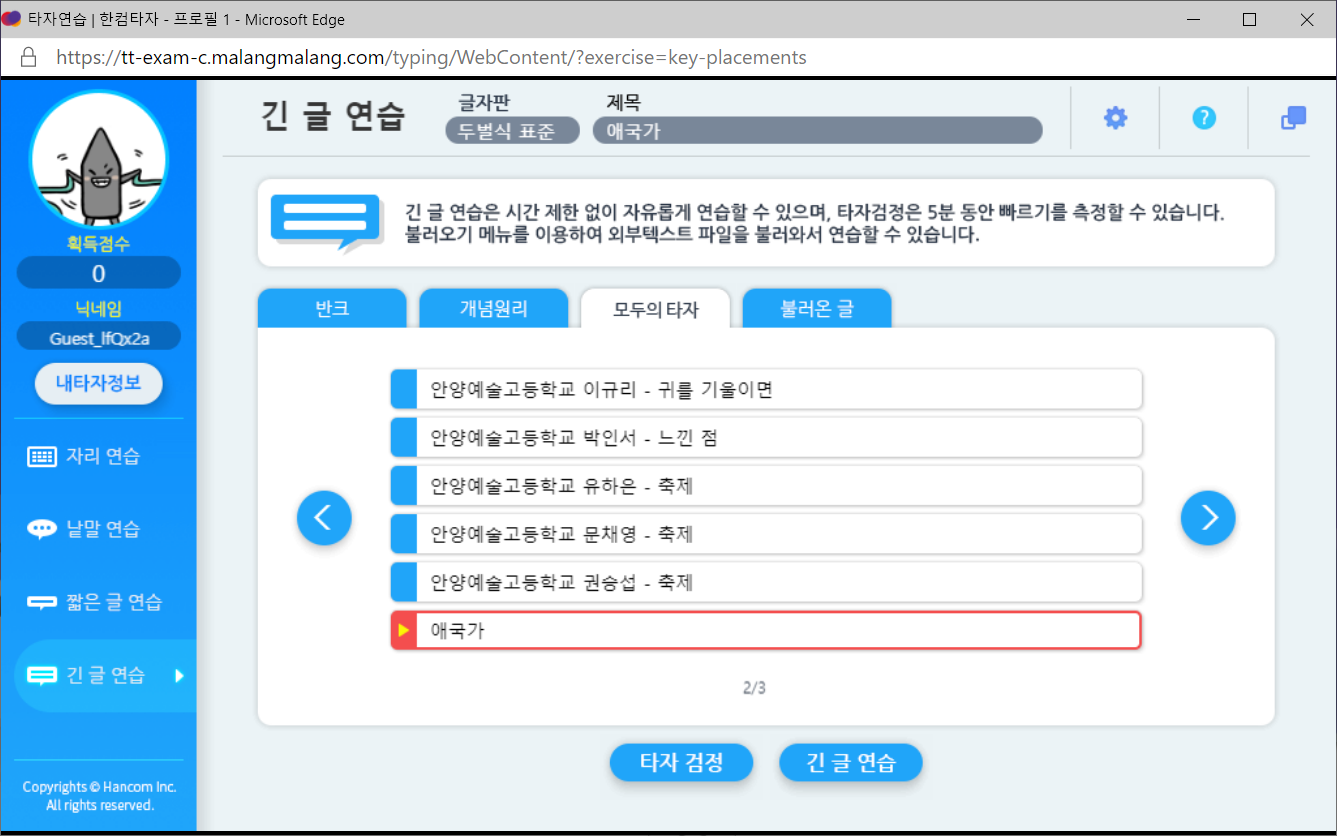Click the 획득점수 label
This screenshot has width=1337, height=836.
tap(98, 243)
